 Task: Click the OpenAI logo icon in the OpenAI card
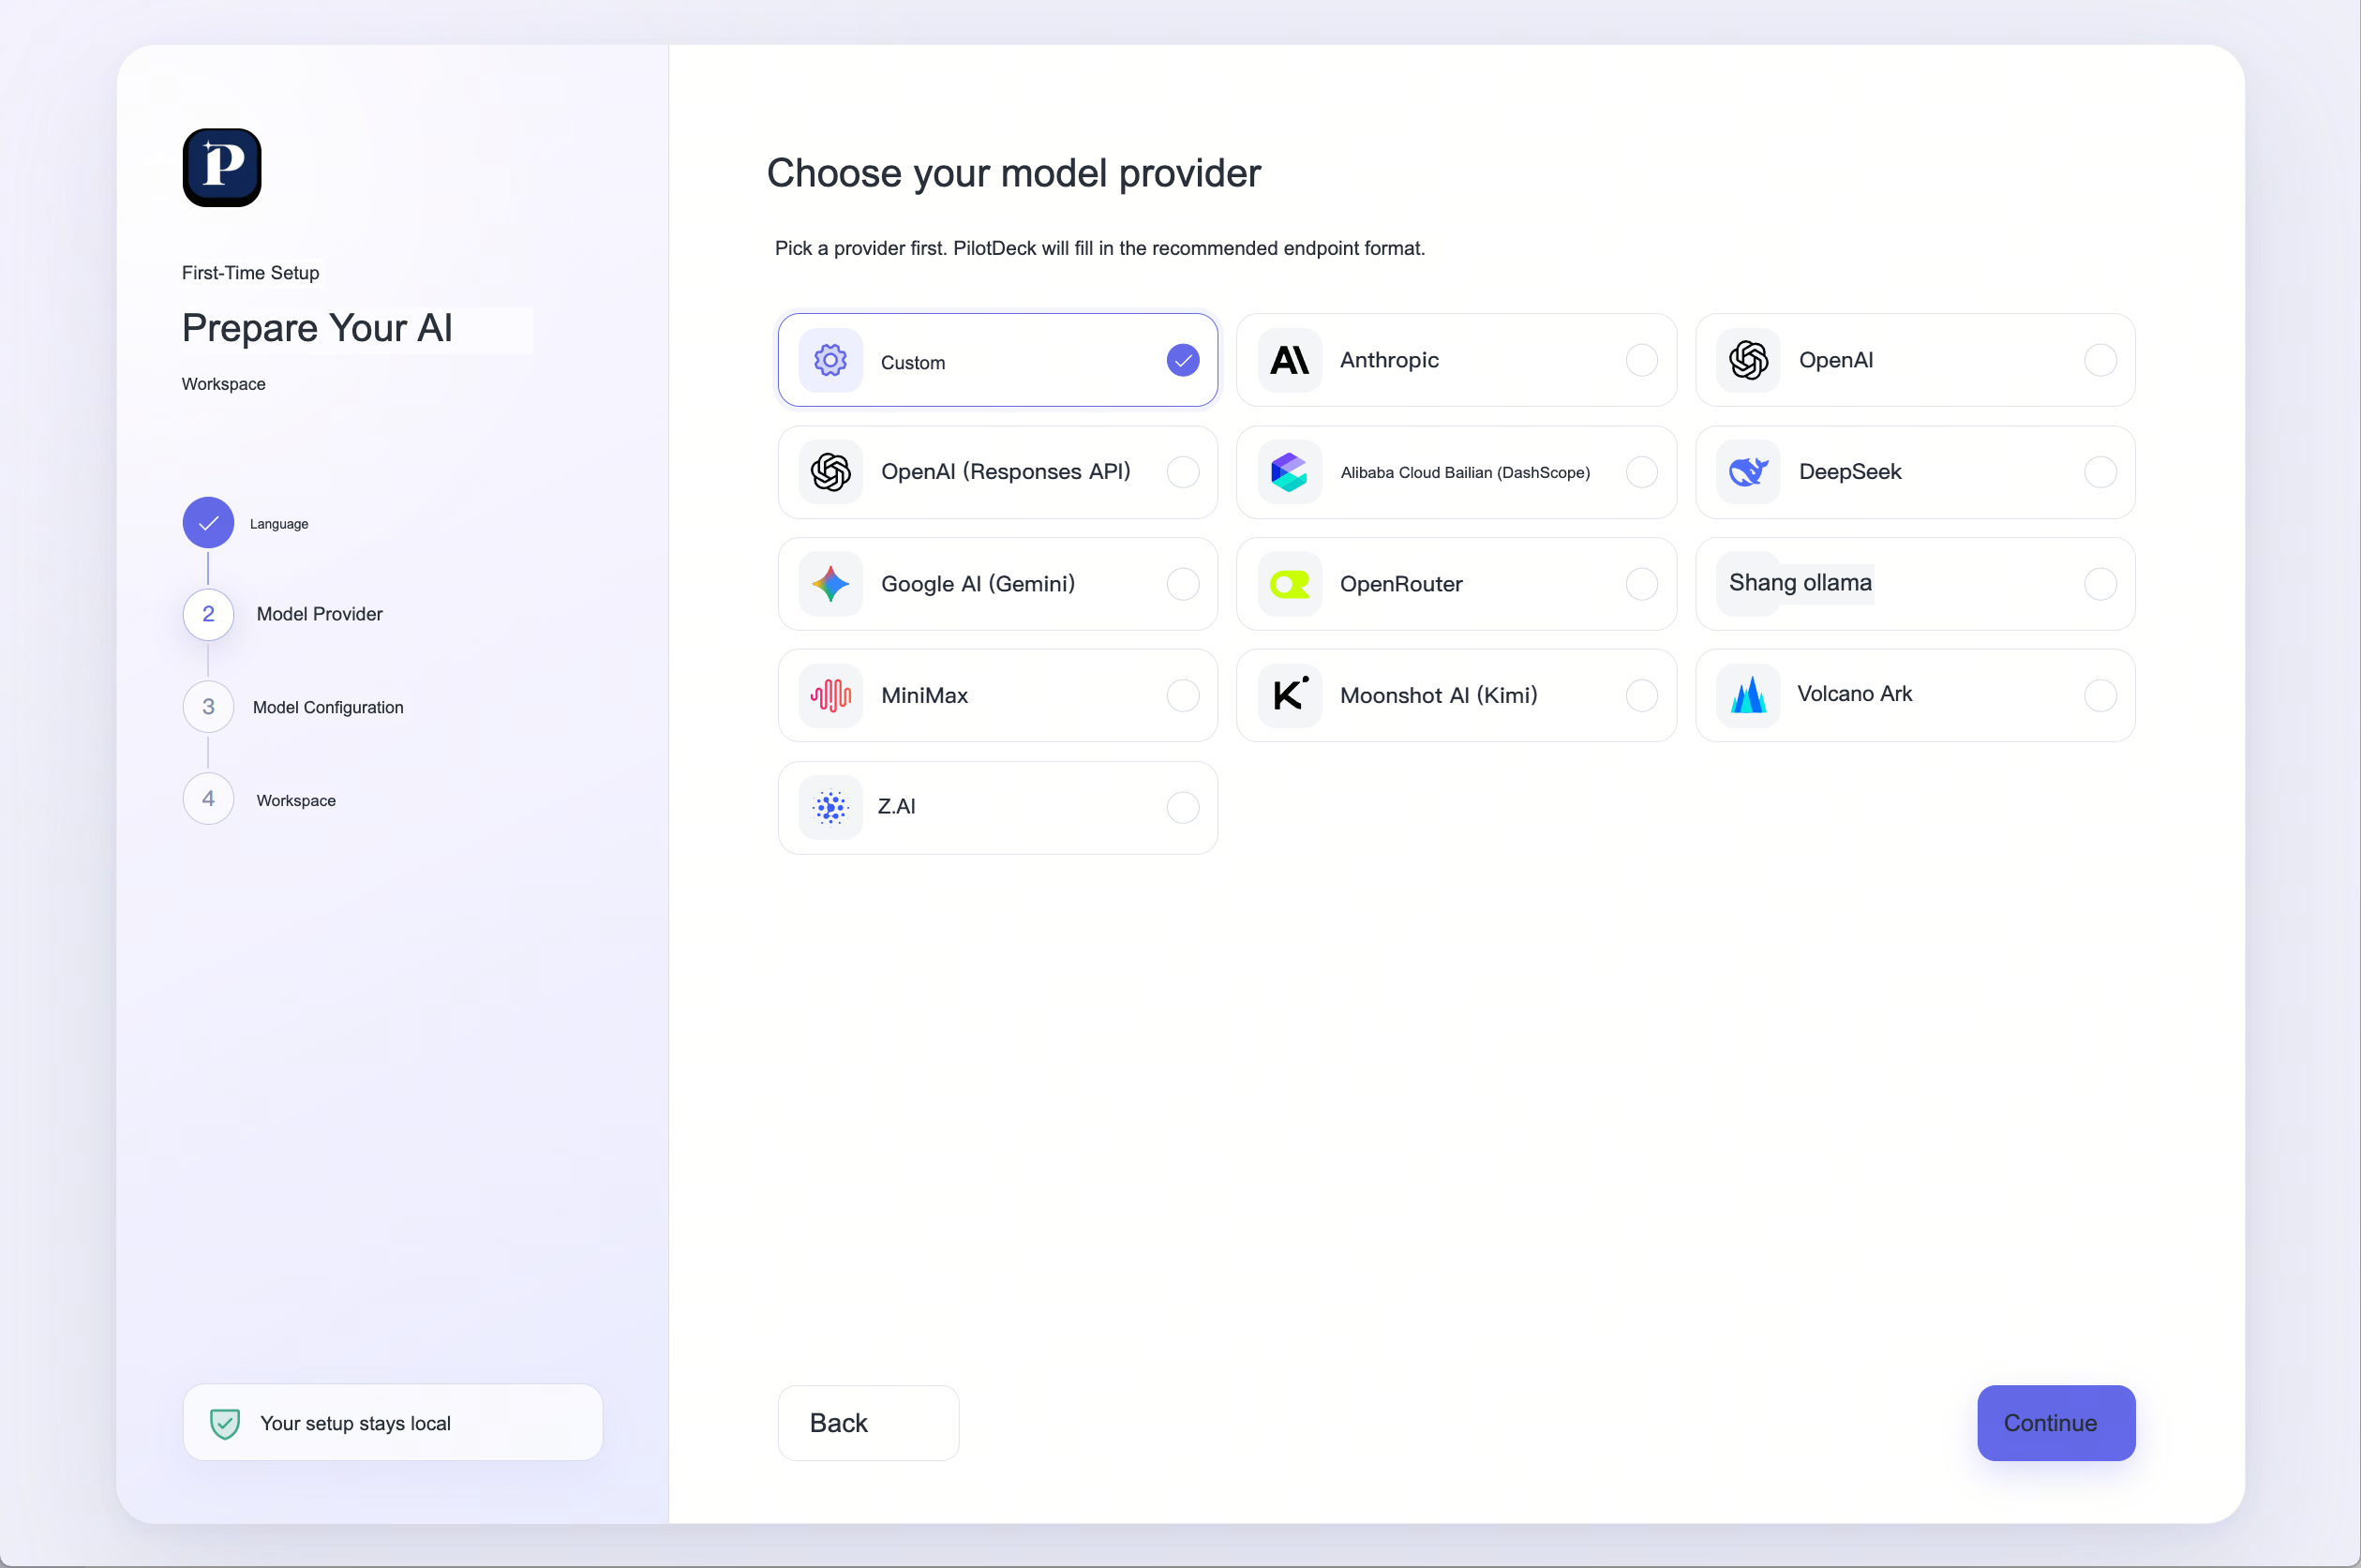pyautogui.click(x=1748, y=360)
